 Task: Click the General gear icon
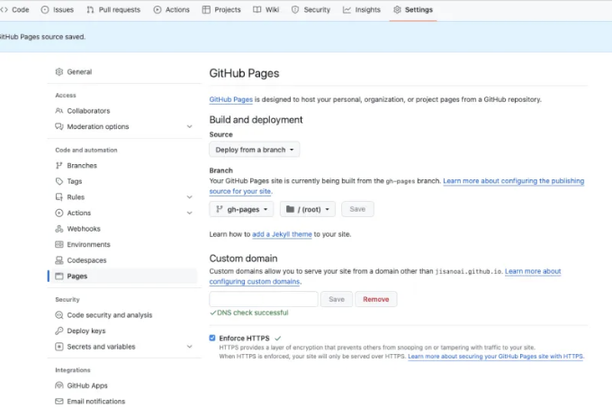point(59,72)
